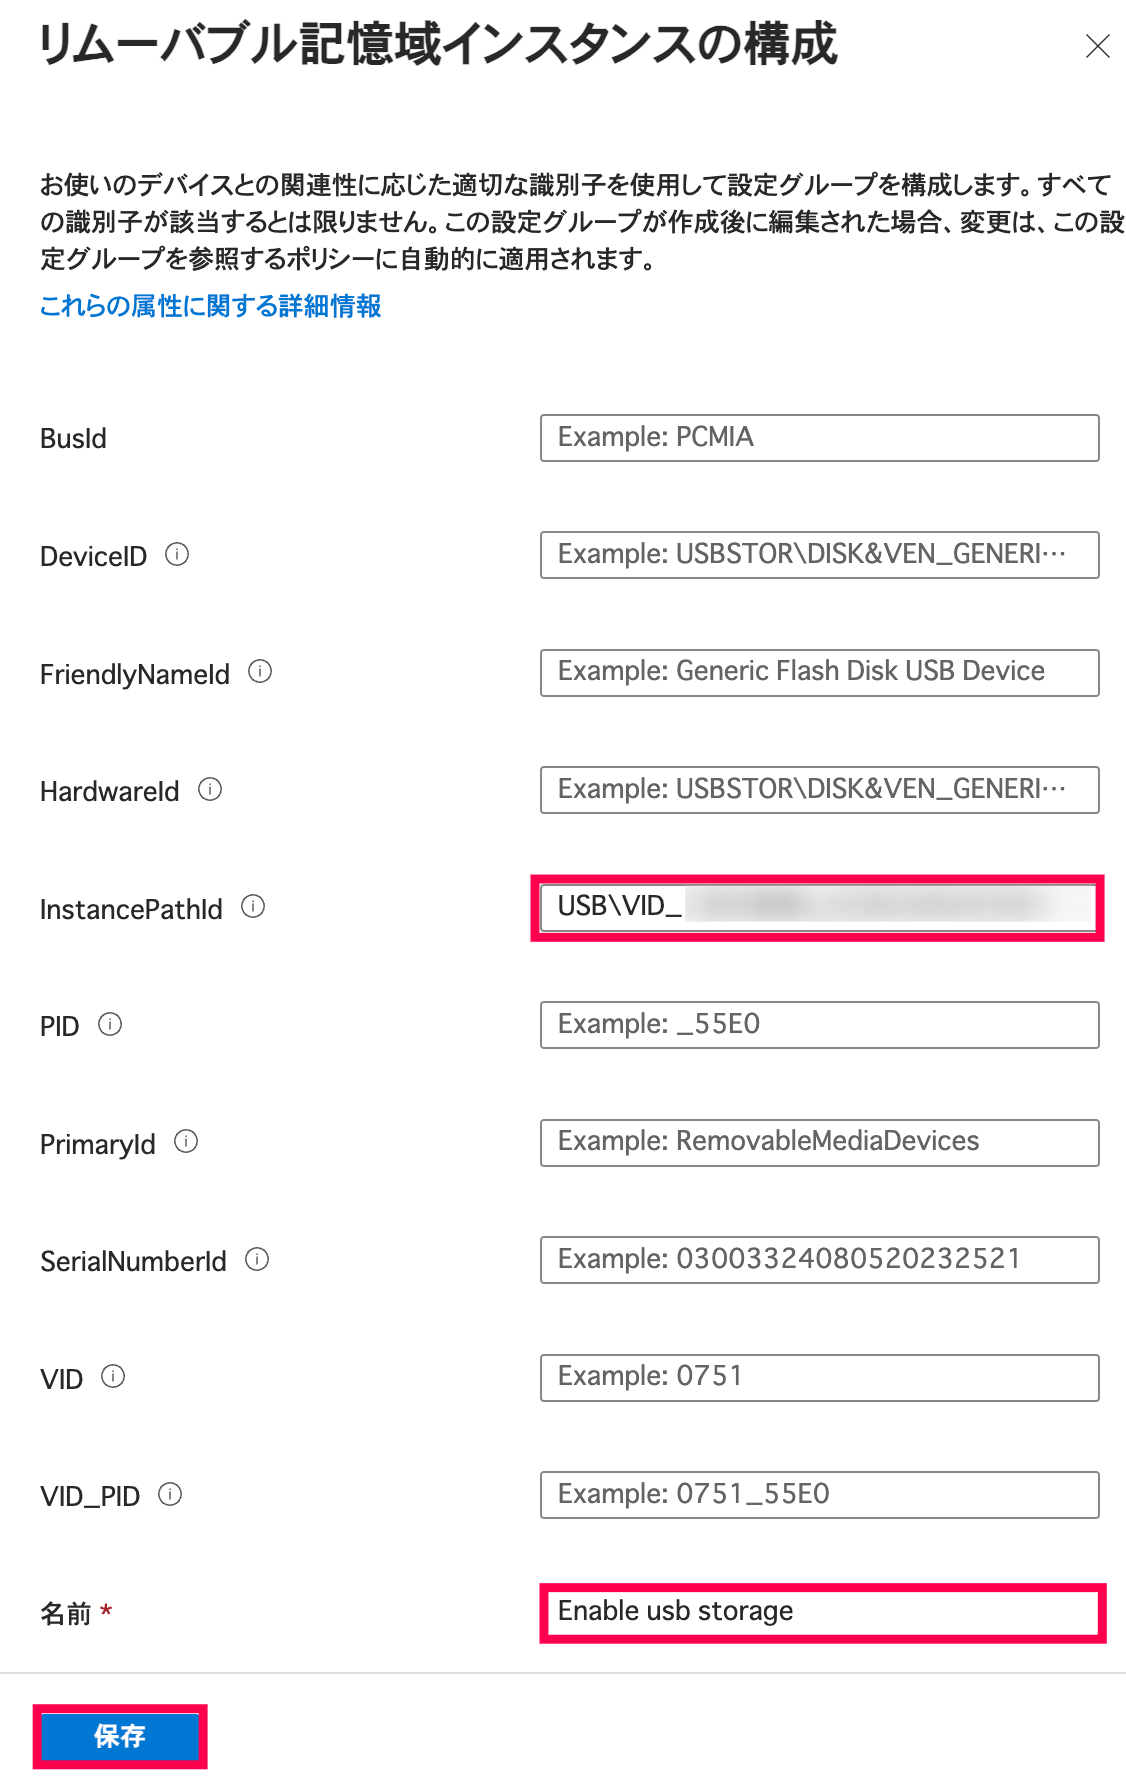
Task: Click the SerialNumberId info icon
Action: [257, 1259]
